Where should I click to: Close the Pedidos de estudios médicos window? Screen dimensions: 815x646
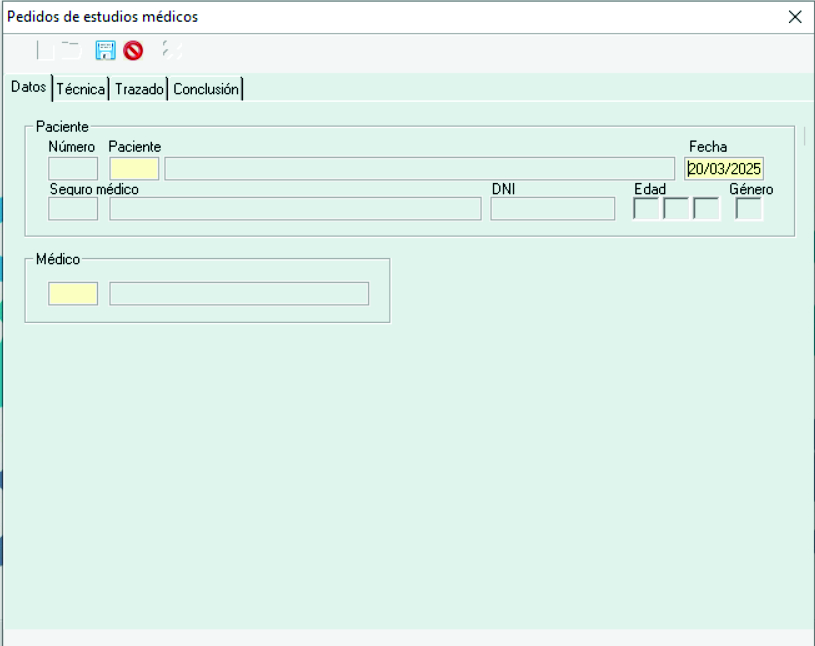[x=795, y=16]
